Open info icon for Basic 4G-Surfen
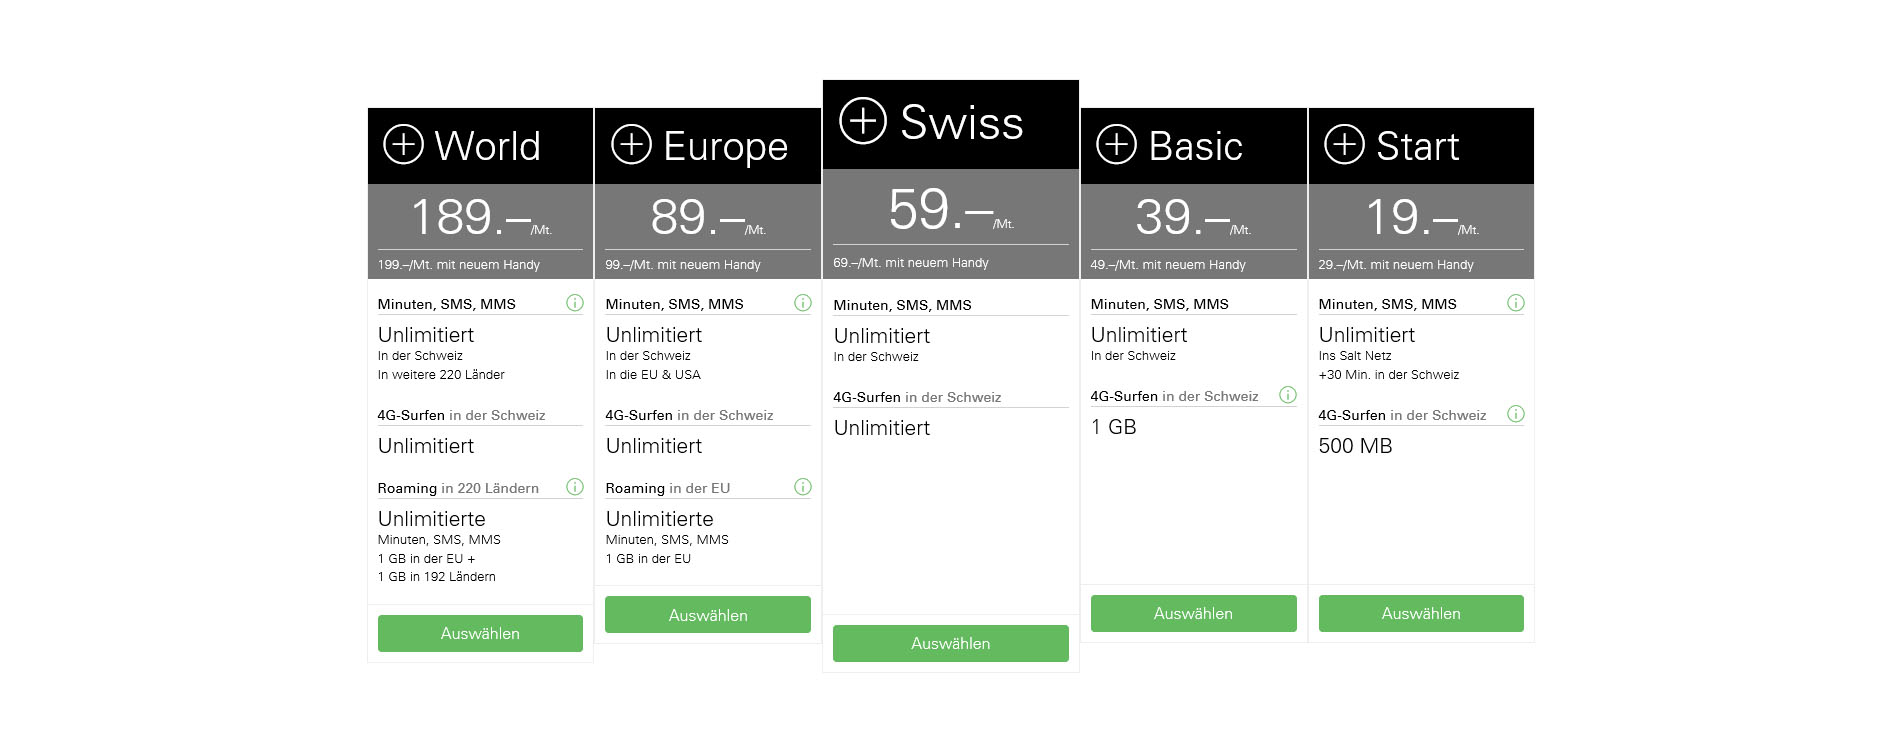 click(1288, 395)
